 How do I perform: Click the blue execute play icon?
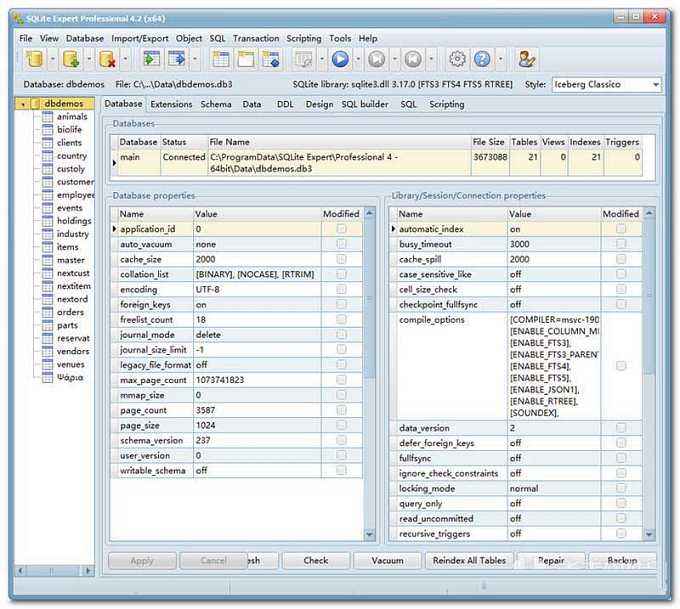[x=340, y=59]
